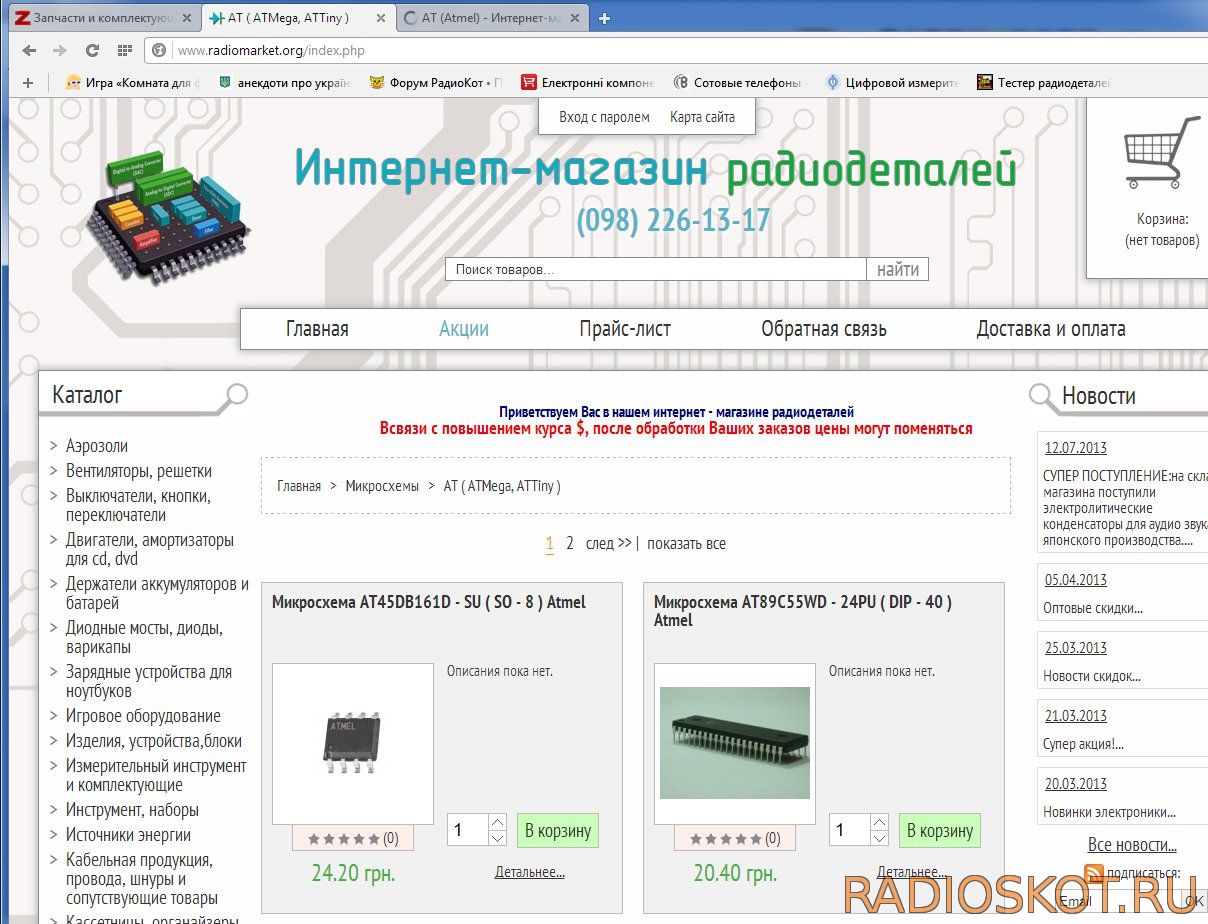Click the RSS feed subscribe icon
Image resolution: width=1208 pixels, height=924 pixels.
(1094, 872)
